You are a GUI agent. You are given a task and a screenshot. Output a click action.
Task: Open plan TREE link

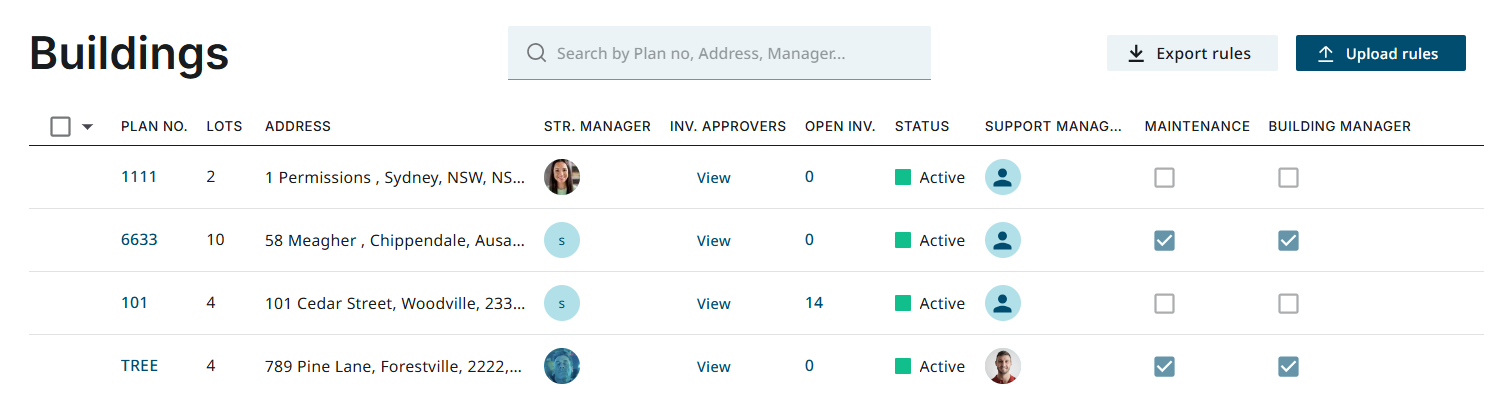coord(140,365)
